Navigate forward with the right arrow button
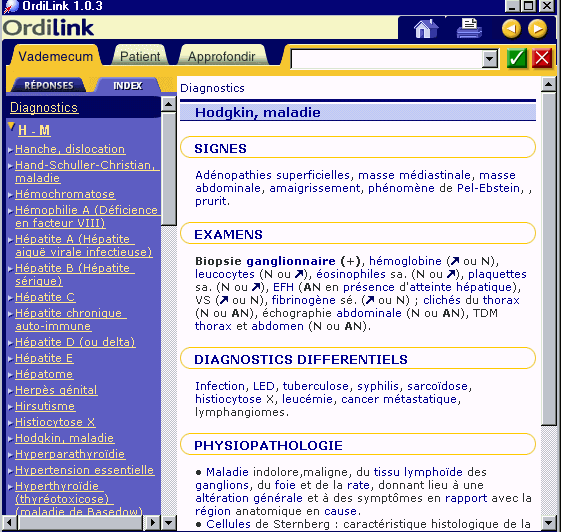Viewport: 561px width, 532px height. coord(537,29)
